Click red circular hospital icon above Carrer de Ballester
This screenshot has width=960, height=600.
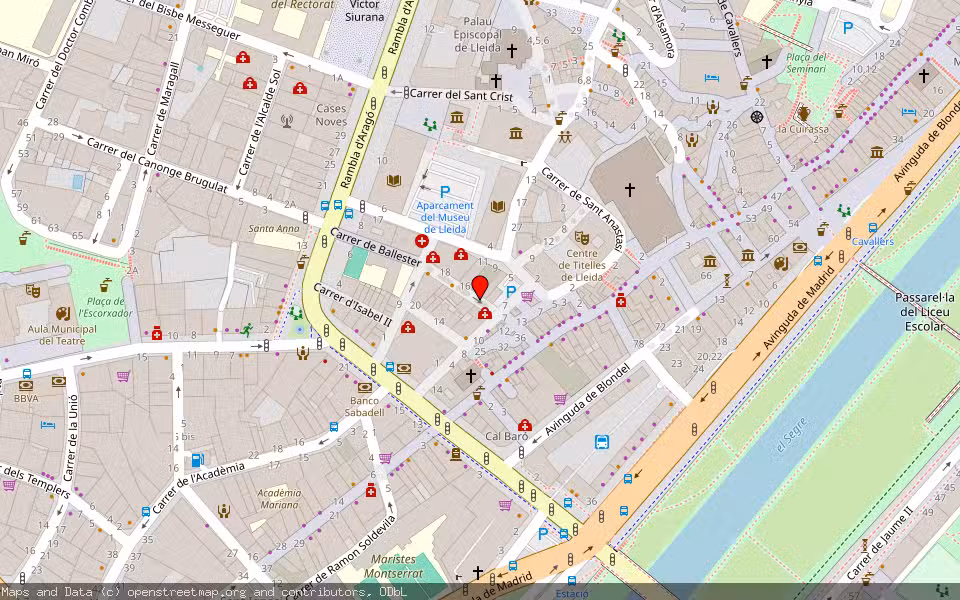pyautogui.click(x=421, y=241)
